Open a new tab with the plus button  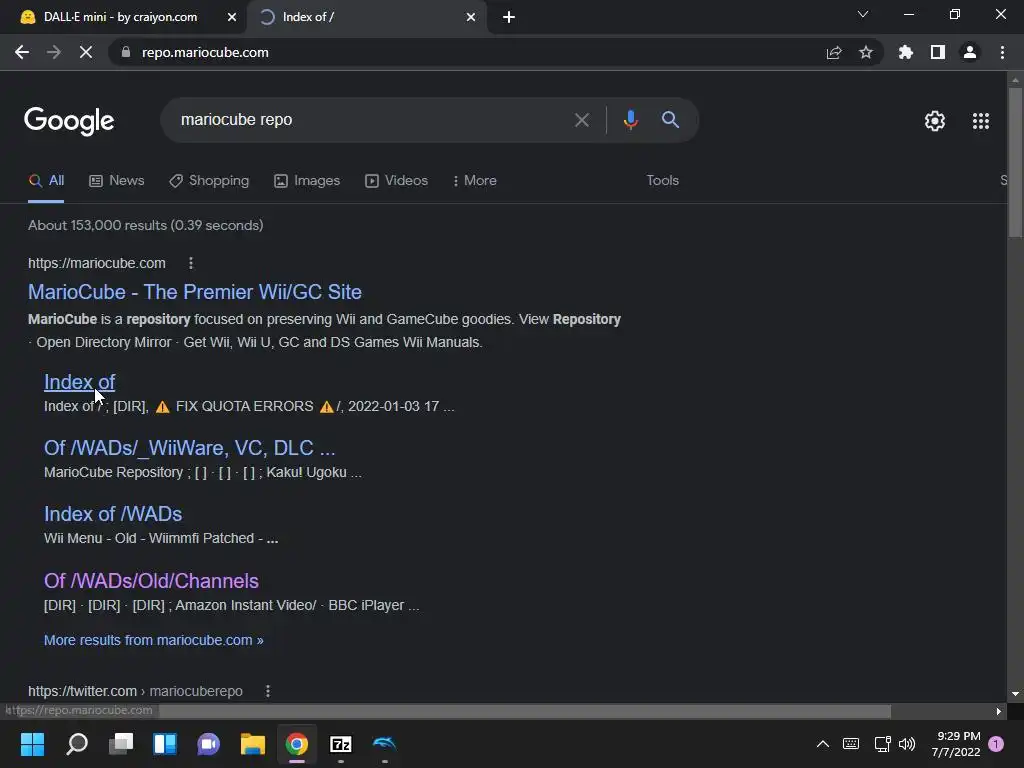click(x=509, y=17)
